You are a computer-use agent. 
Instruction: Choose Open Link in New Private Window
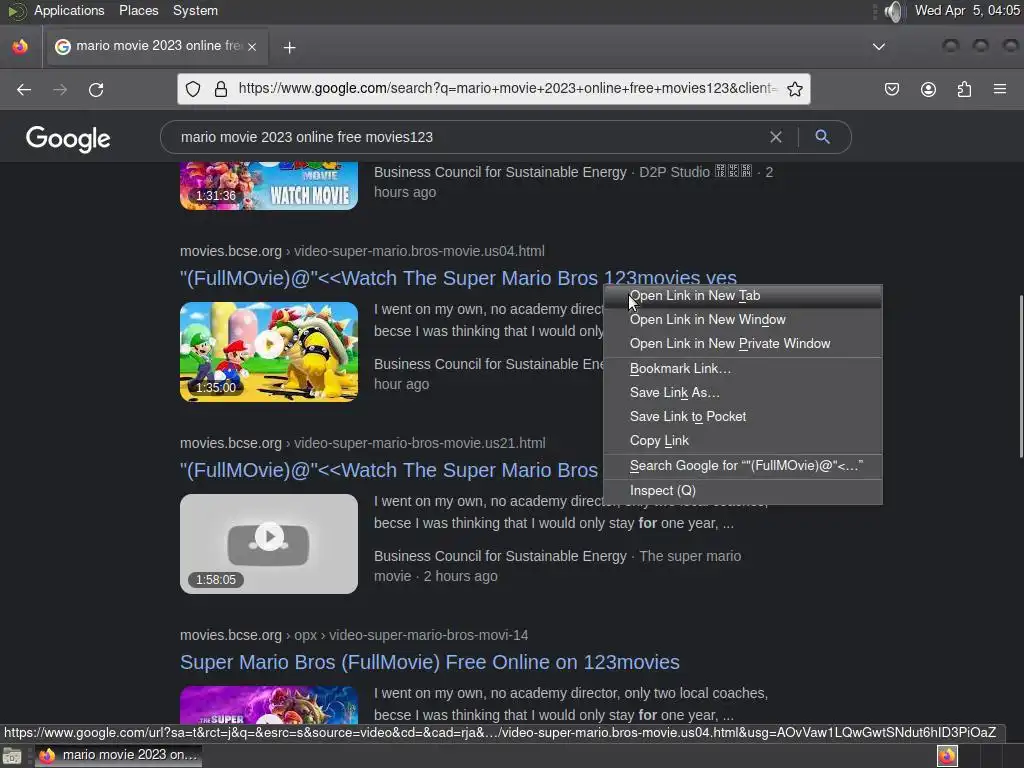click(x=743, y=344)
